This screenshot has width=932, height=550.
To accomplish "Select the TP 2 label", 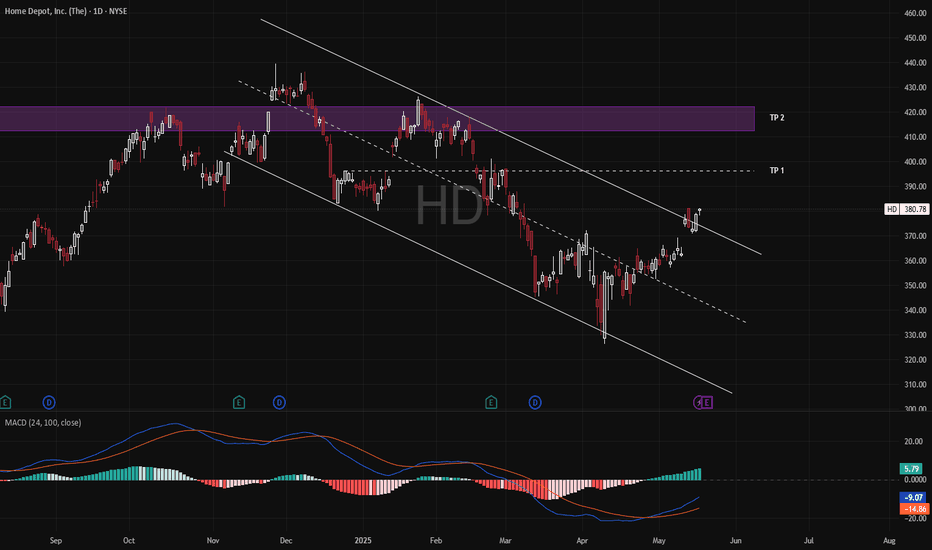I will pos(777,118).
